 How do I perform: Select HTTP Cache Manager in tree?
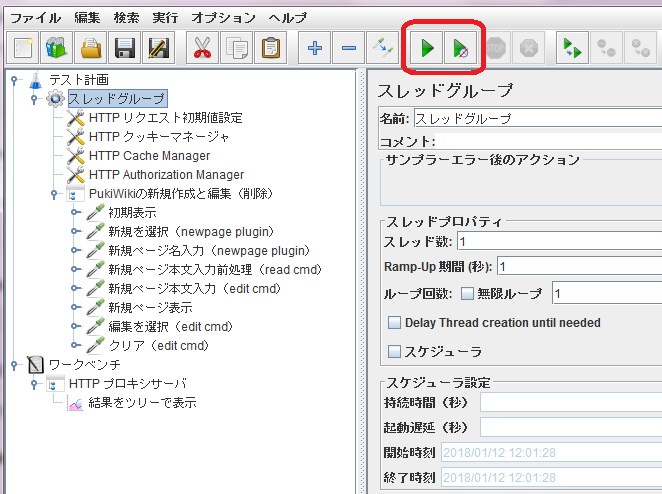[149, 156]
